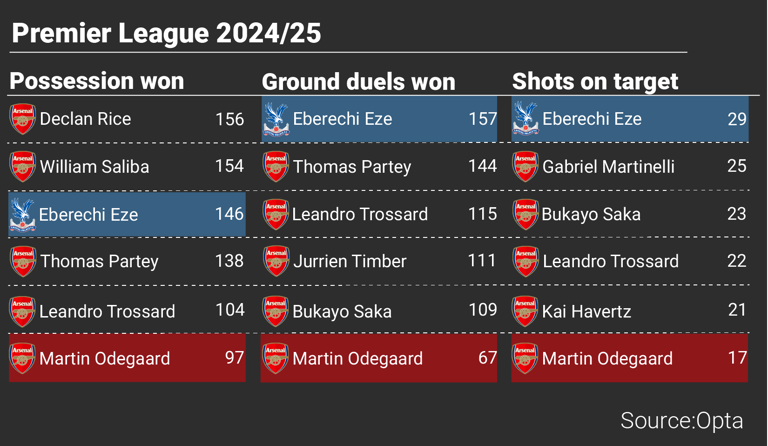Click the Arsenal crest beside Kai Havertz
The width and height of the screenshot is (768, 446).
point(525,311)
